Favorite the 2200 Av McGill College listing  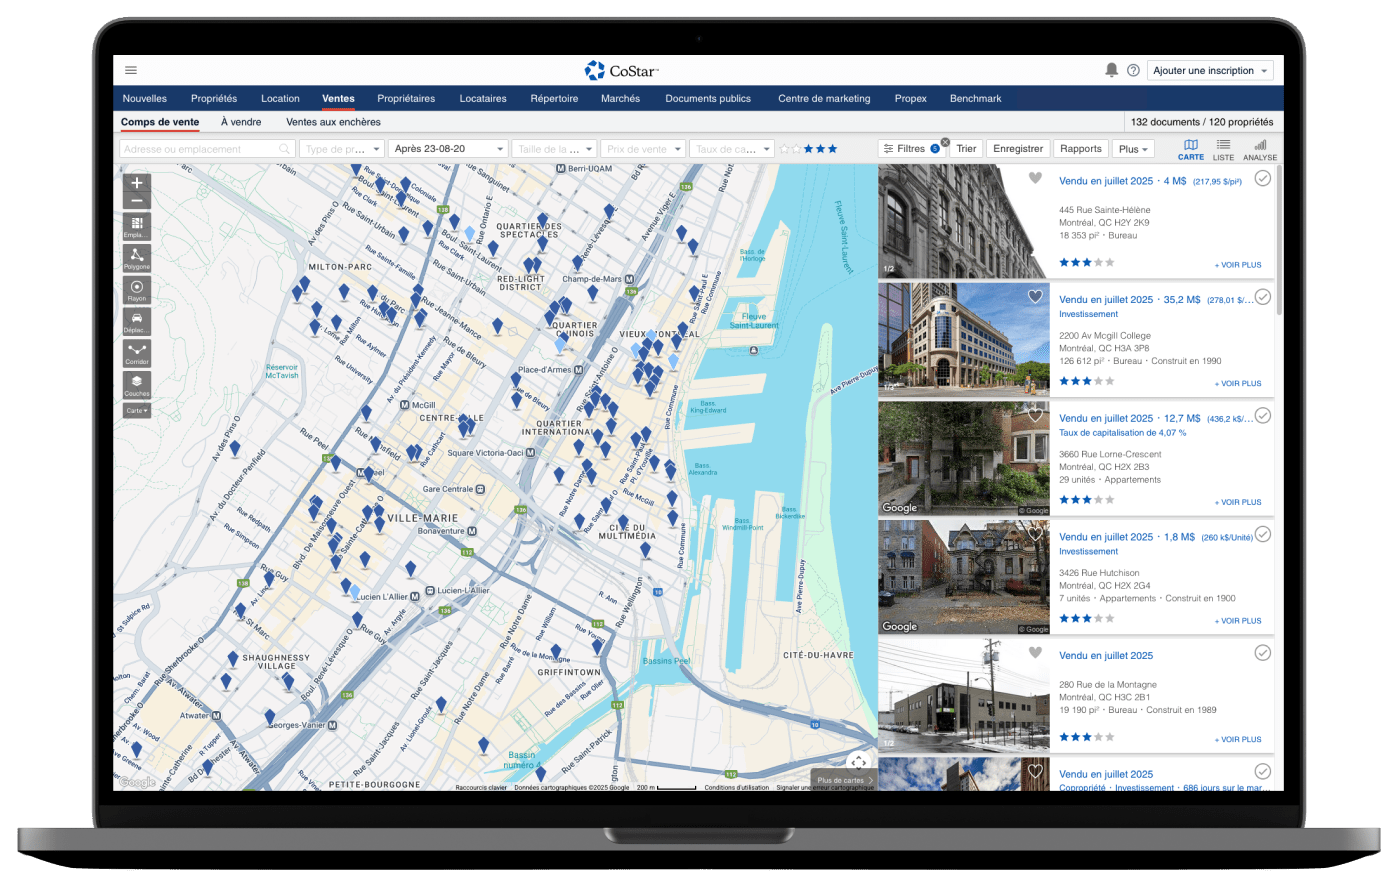(x=1035, y=297)
